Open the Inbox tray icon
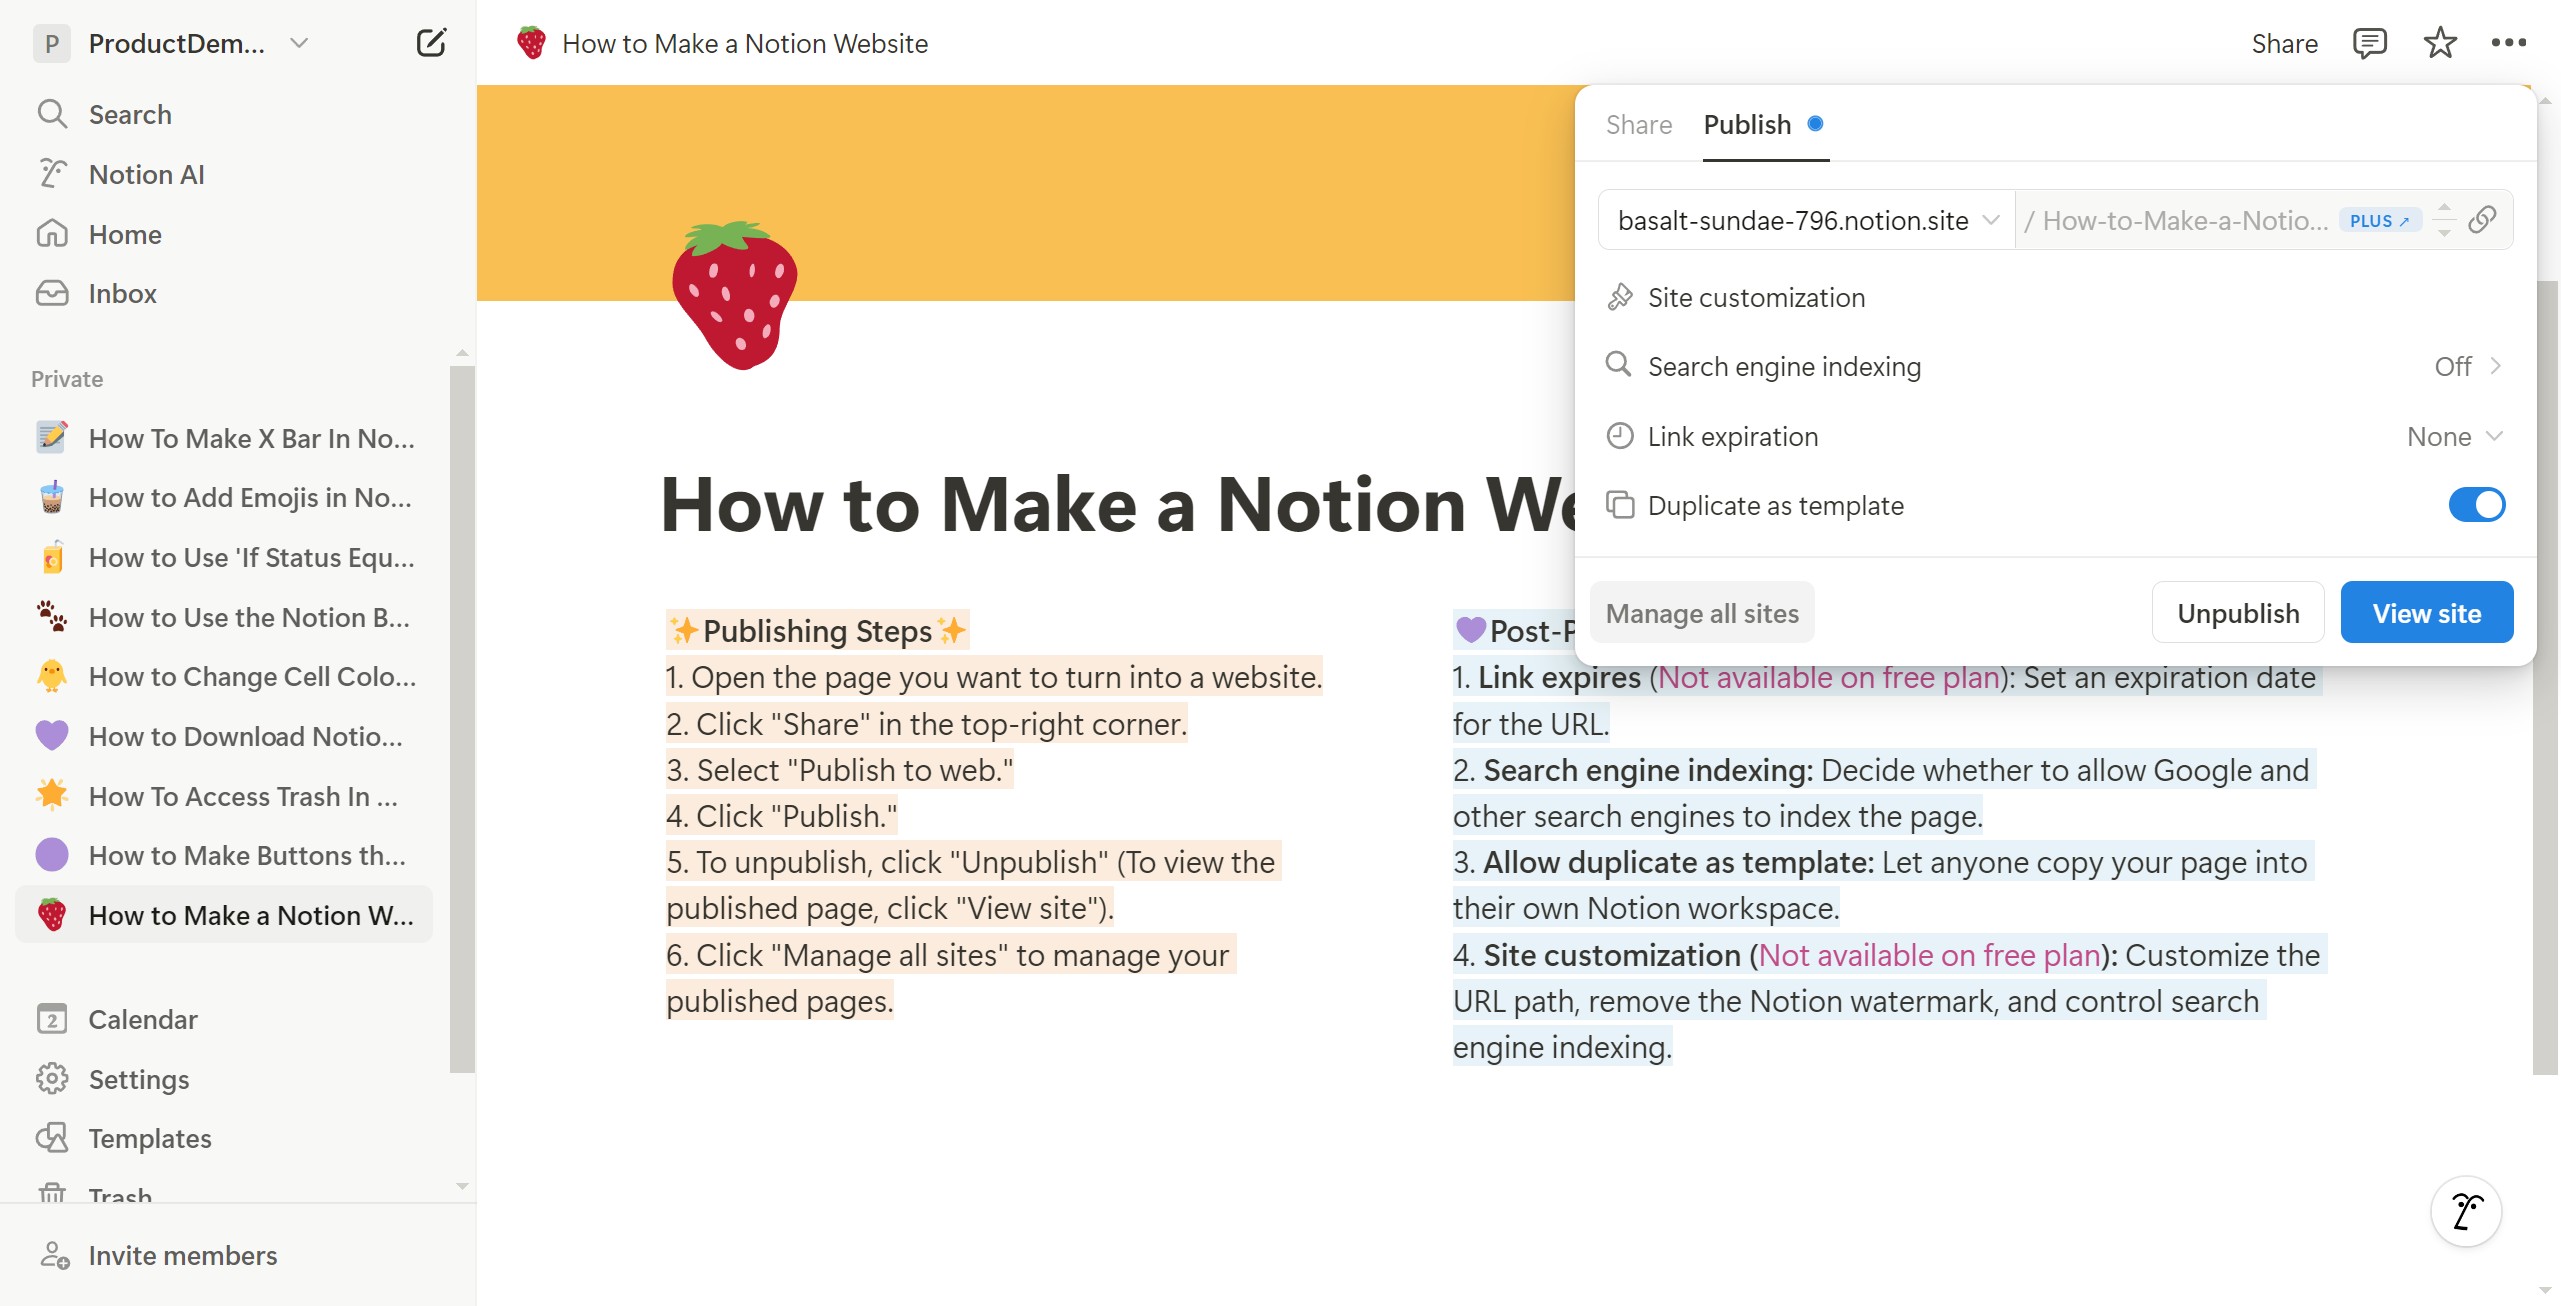Viewport: 2561px width, 1306px height. click(x=52, y=293)
